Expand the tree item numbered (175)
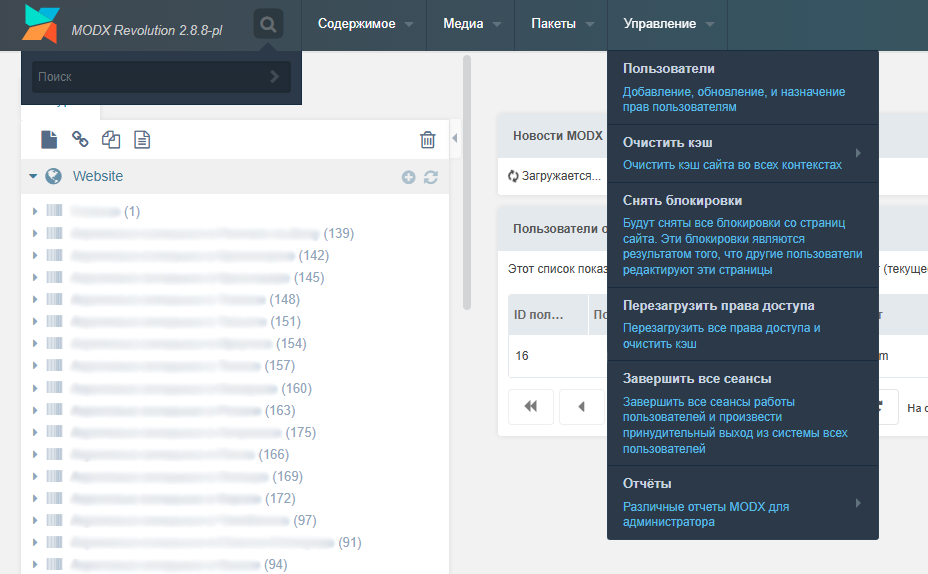This screenshot has width=928, height=574. pyautogui.click(x=35, y=432)
